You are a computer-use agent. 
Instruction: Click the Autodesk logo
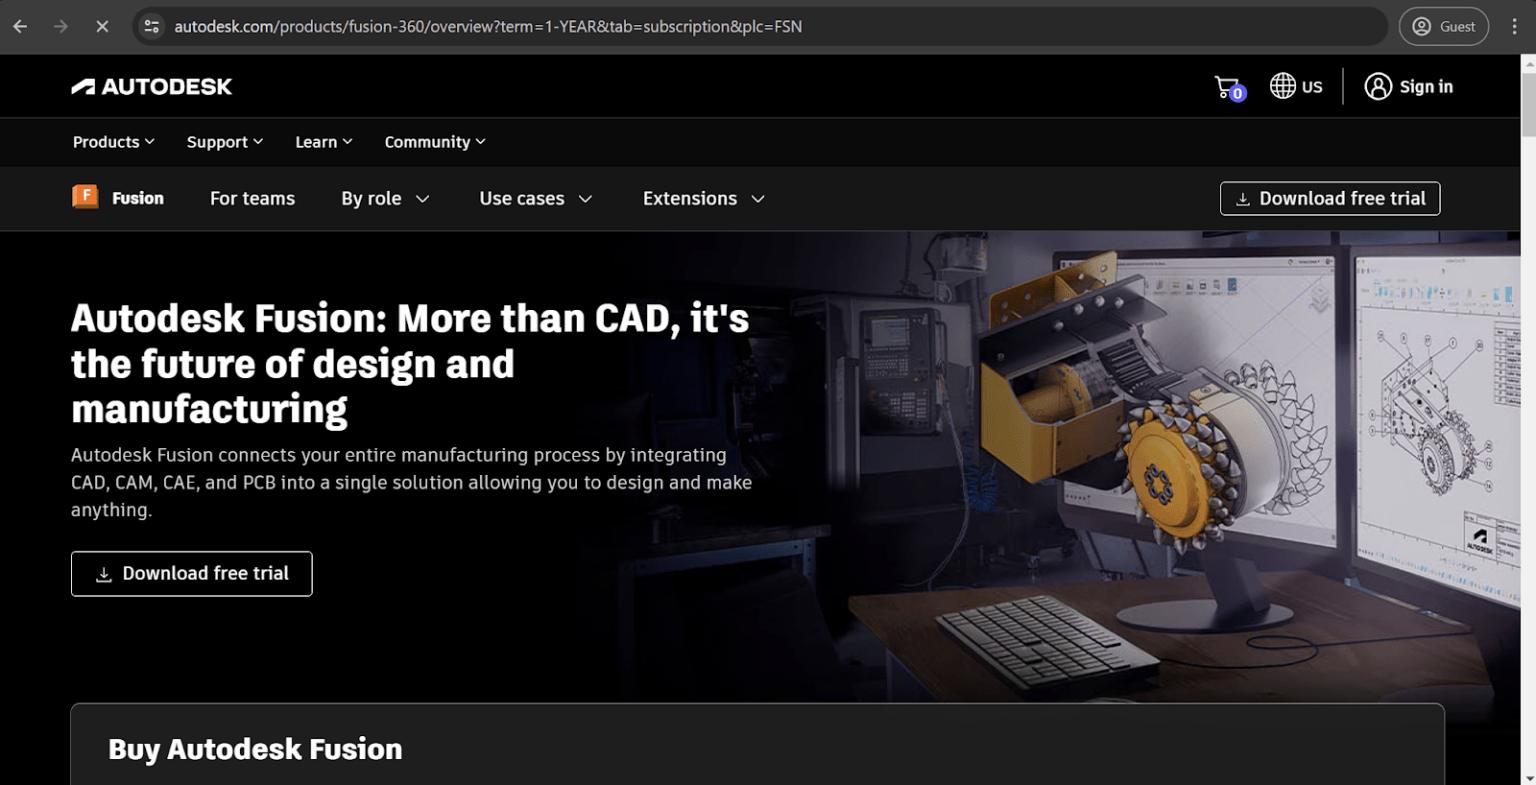click(x=151, y=86)
